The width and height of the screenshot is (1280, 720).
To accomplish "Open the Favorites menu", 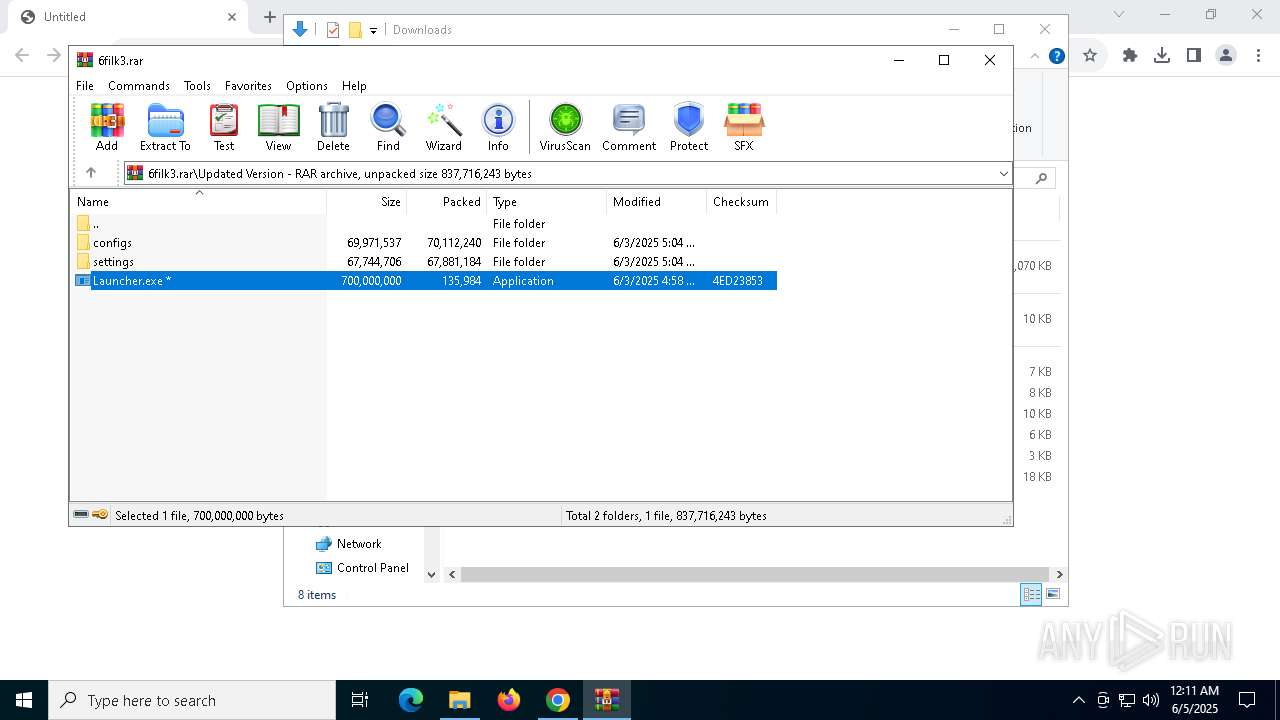I will tap(248, 86).
